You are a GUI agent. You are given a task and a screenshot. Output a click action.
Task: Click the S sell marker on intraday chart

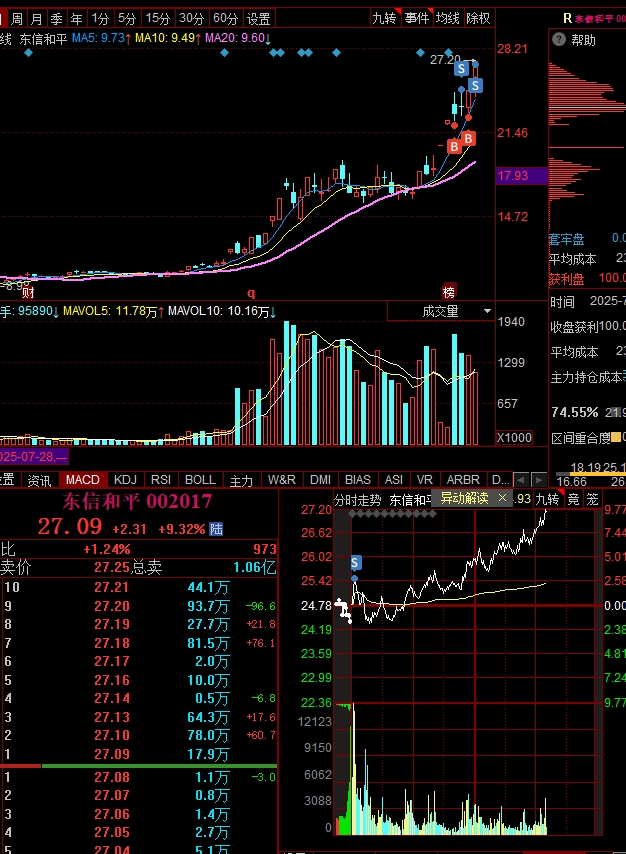[x=355, y=563]
